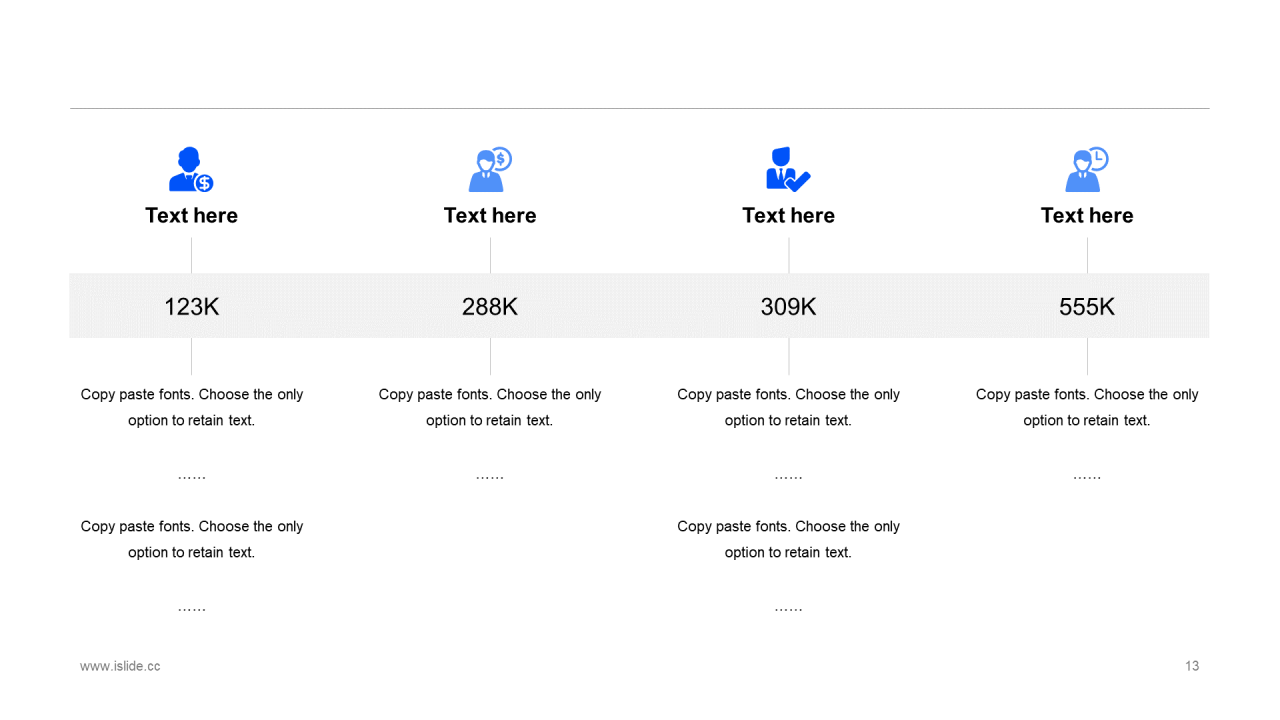Click the 555K value text

(x=1087, y=307)
